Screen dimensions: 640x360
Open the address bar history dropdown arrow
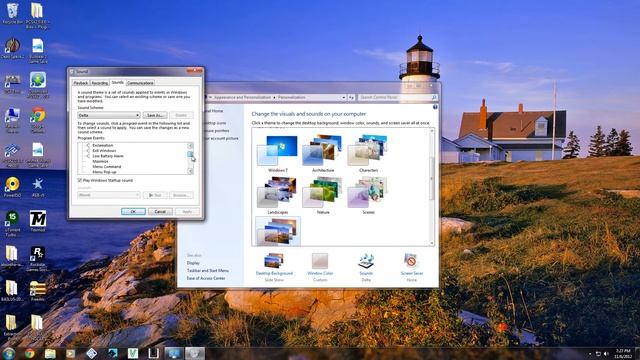tap(344, 98)
